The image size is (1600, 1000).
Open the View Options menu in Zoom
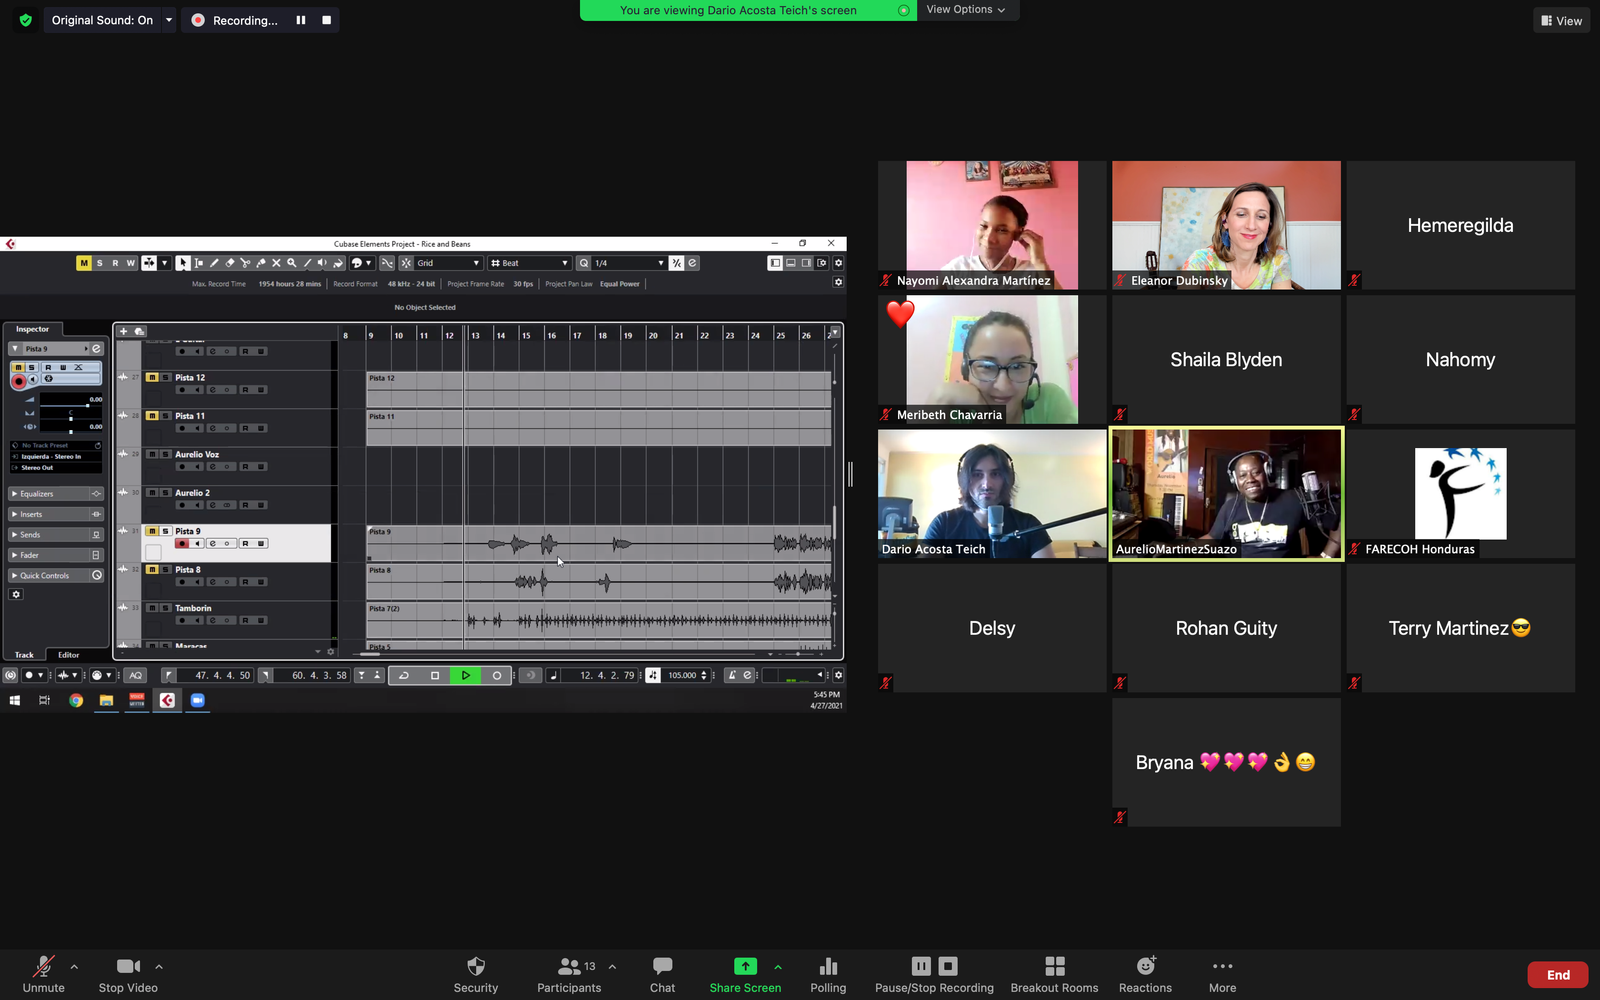pyautogui.click(x=965, y=10)
